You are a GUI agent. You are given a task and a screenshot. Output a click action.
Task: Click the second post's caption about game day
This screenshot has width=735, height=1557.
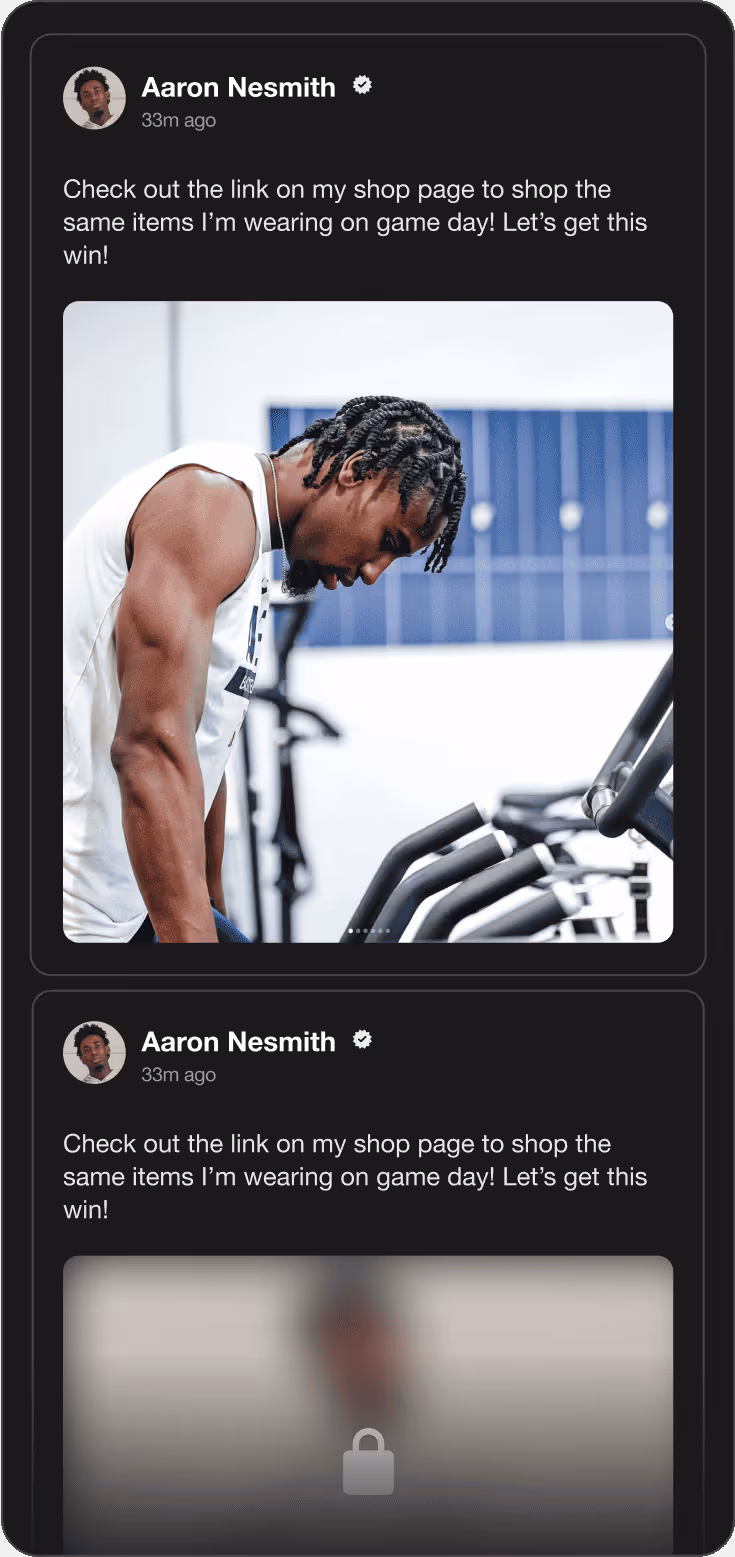355,1177
